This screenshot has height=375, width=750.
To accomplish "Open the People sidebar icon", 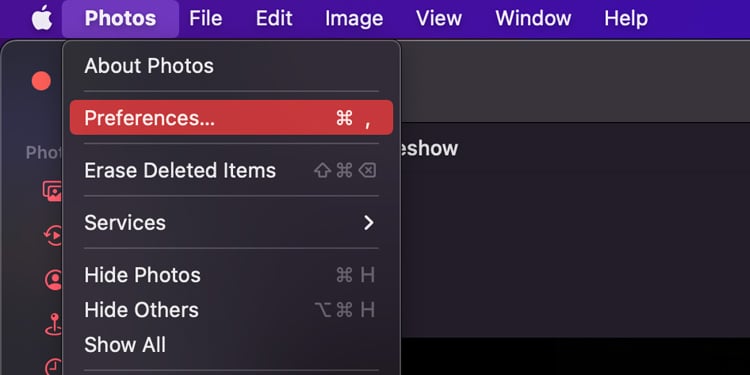I will tap(54, 279).
